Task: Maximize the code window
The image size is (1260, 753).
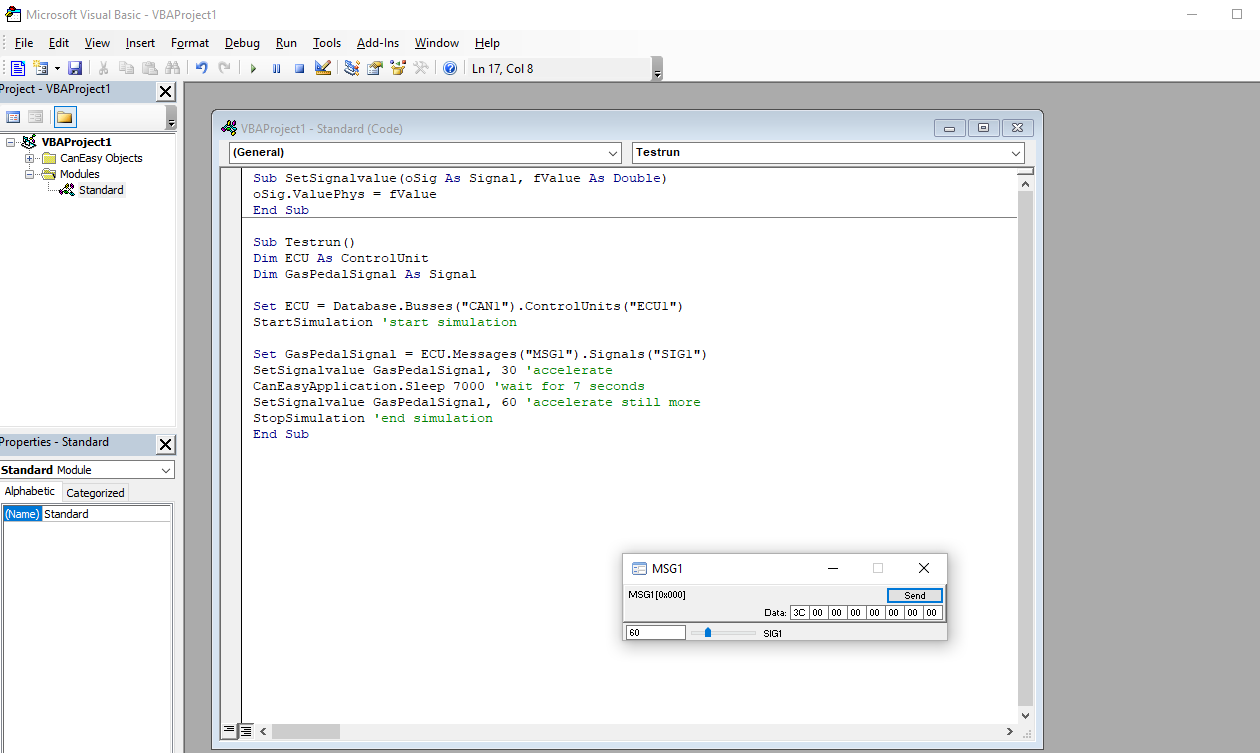Action: 984,128
